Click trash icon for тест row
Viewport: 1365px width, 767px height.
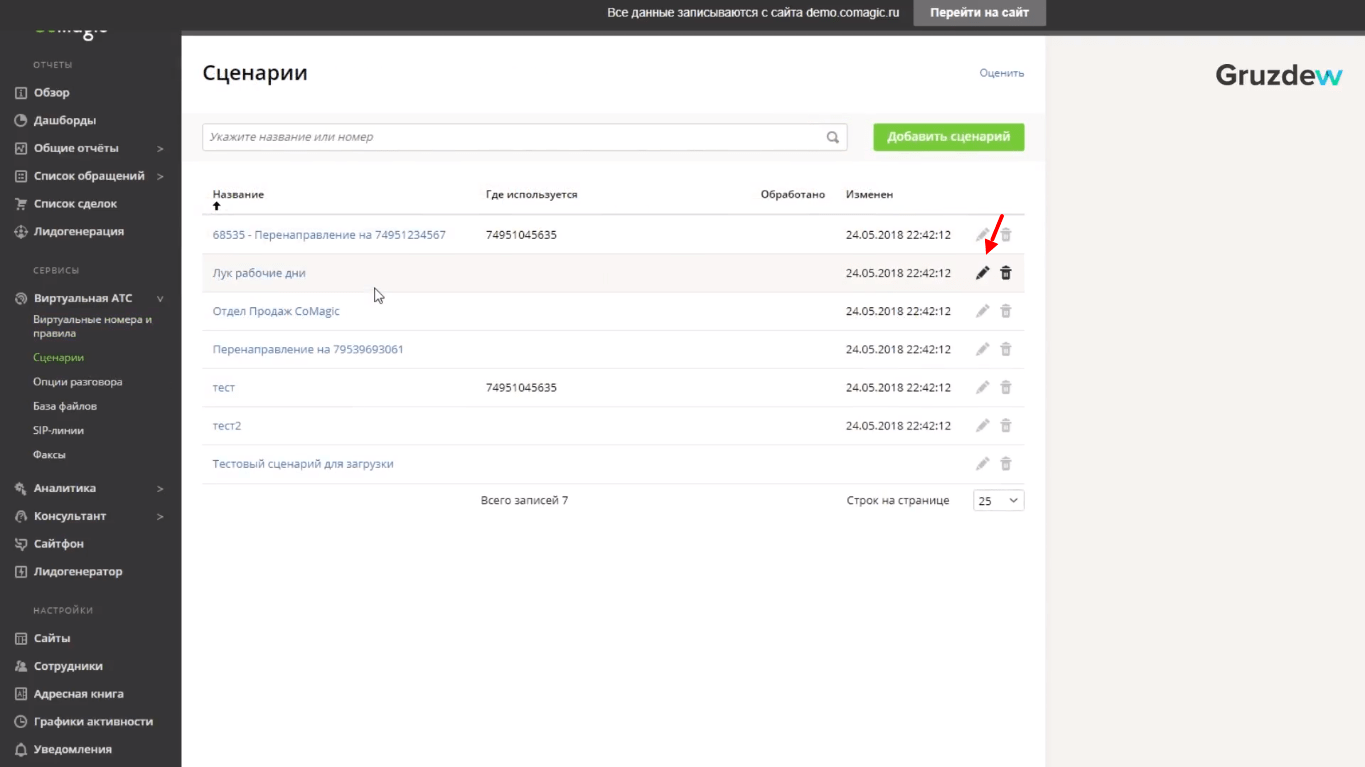[x=1006, y=387]
